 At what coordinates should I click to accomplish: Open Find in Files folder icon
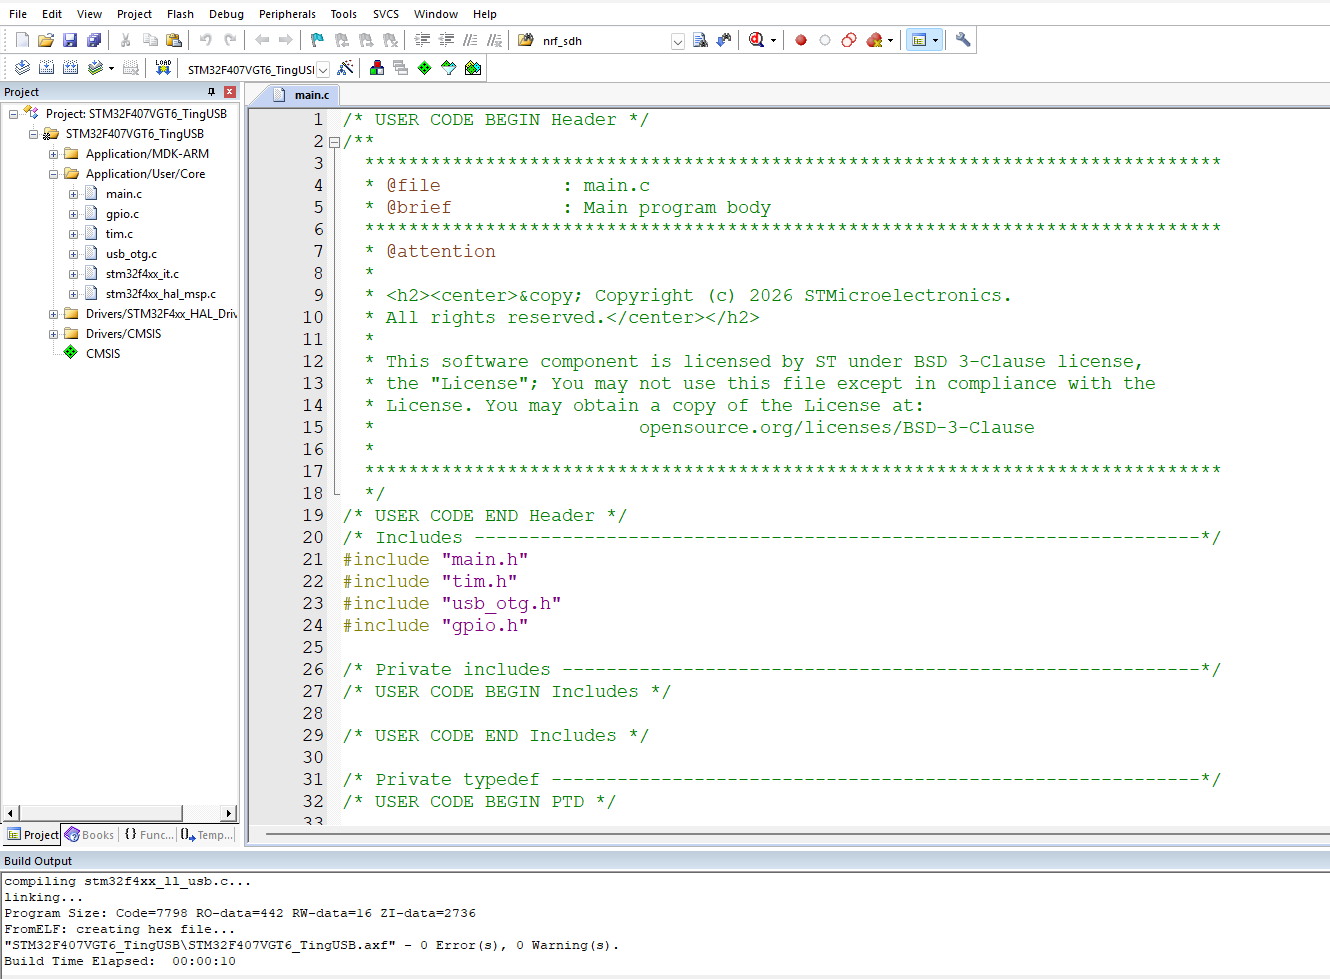[526, 40]
